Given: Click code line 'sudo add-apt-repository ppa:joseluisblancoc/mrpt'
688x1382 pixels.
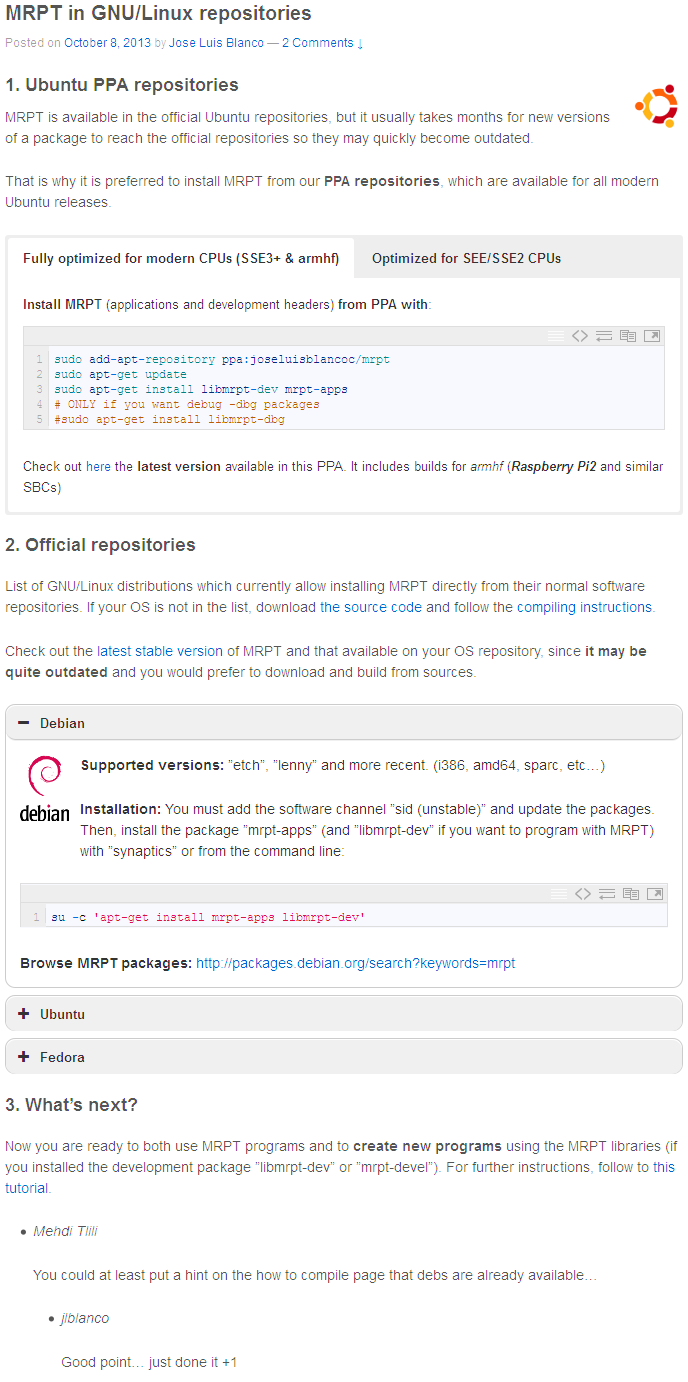Looking at the screenshot, I should [222, 359].
